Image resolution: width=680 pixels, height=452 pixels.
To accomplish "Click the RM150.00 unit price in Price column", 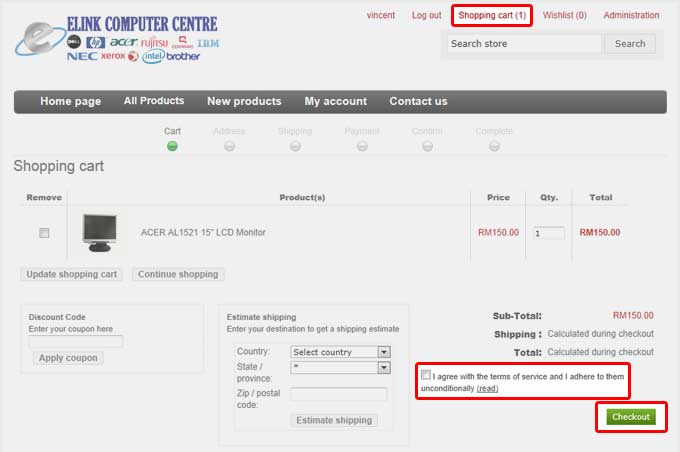I will (498, 233).
